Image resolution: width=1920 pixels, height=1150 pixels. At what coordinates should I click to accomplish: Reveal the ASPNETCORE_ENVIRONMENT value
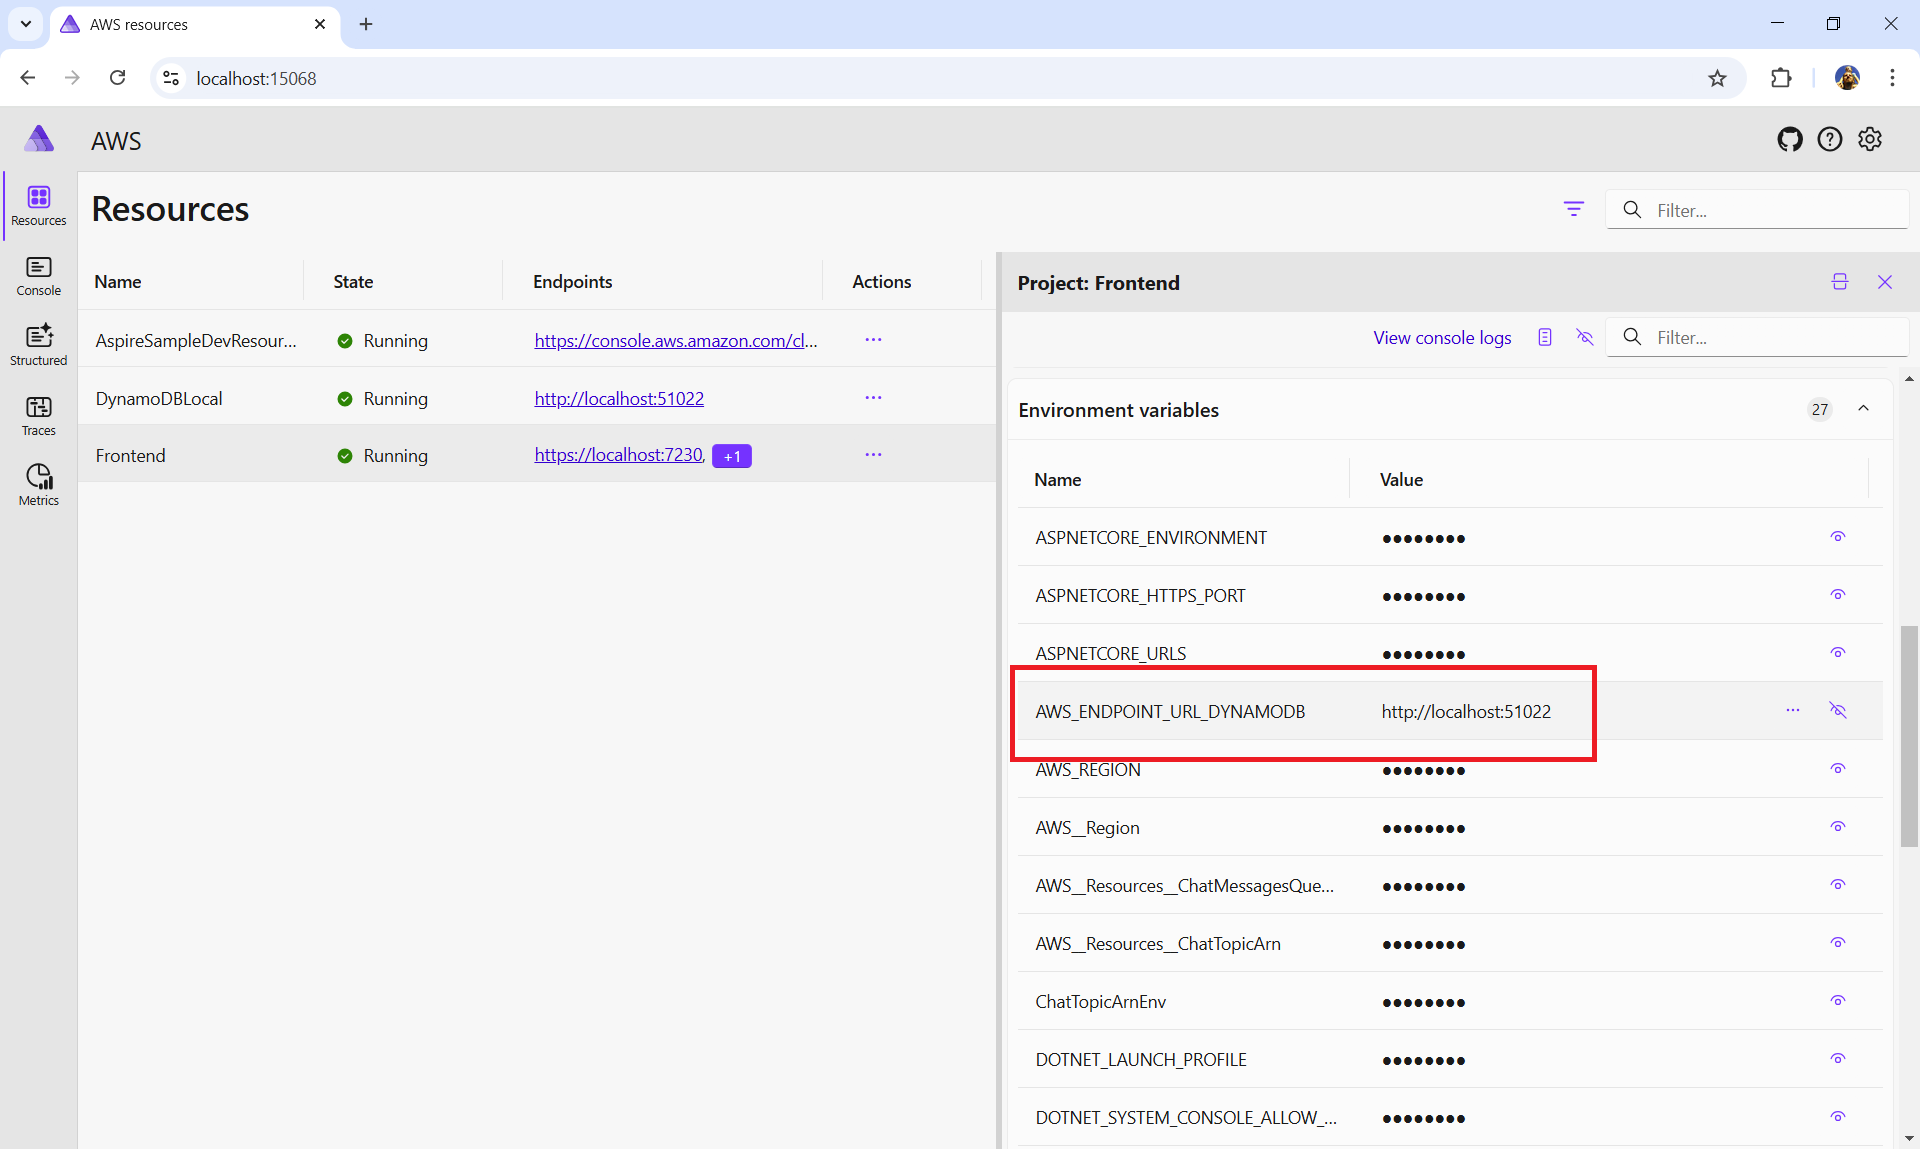(1837, 537)
